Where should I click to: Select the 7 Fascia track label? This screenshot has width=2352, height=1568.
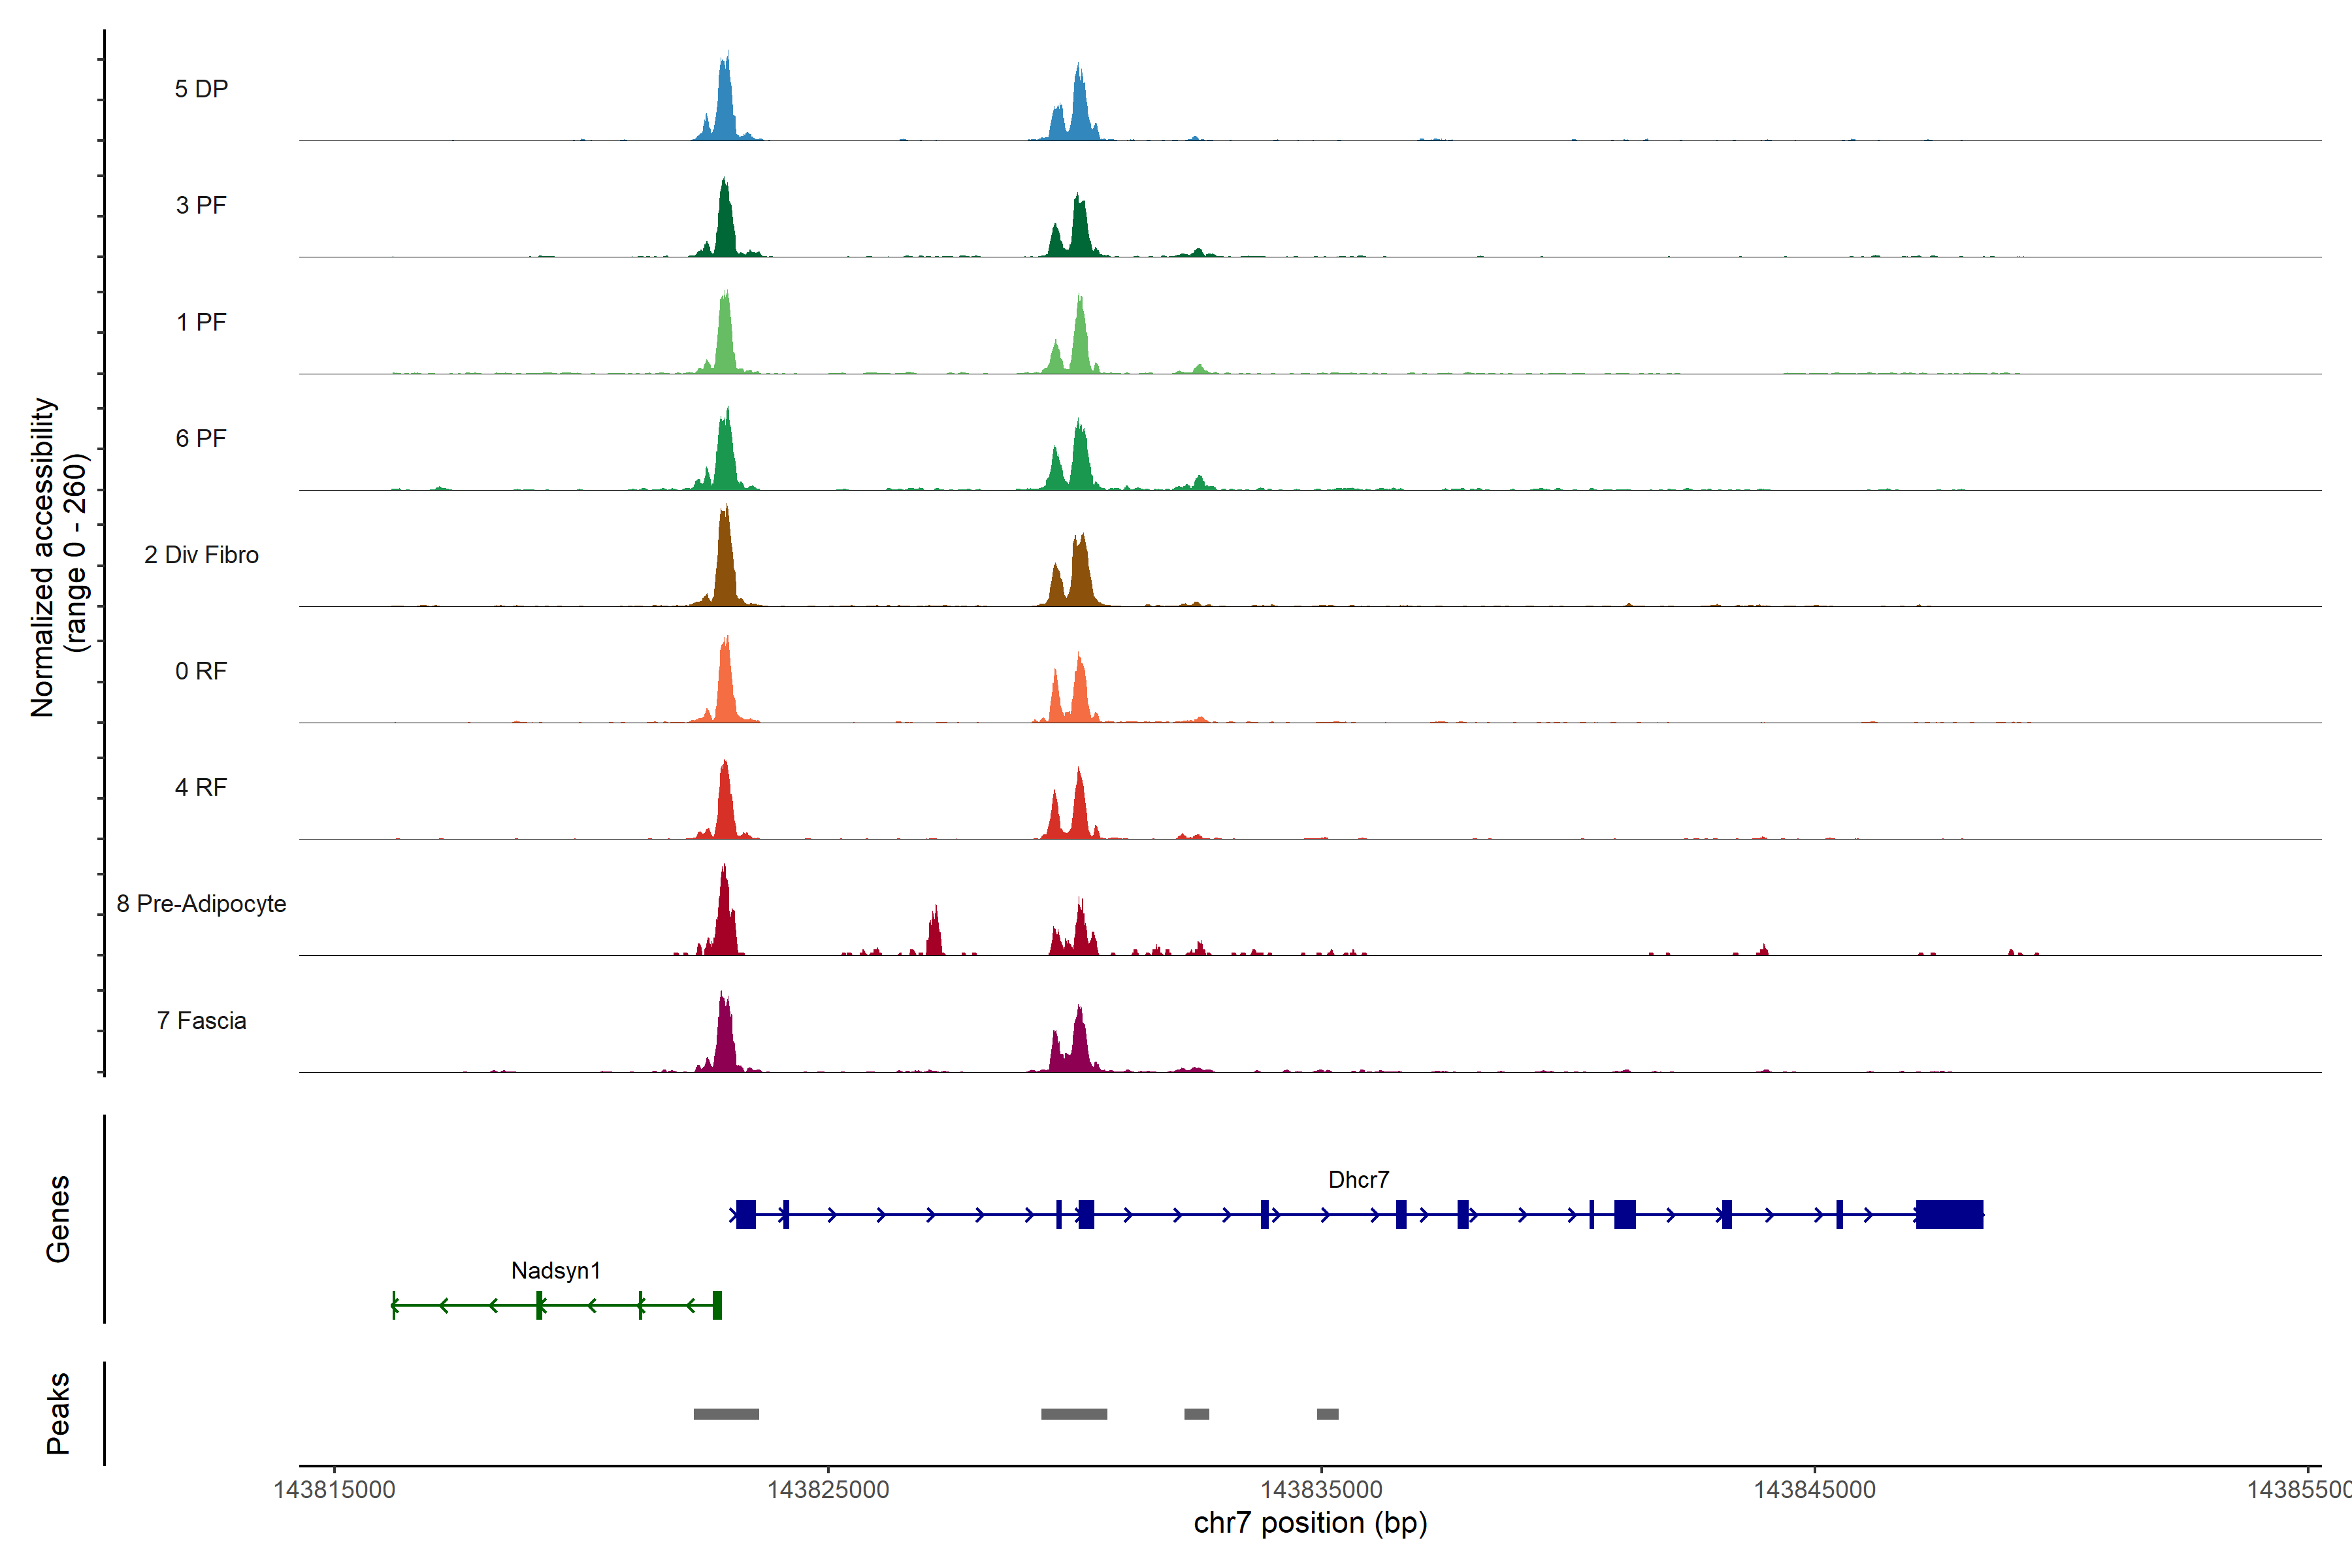201,1021
